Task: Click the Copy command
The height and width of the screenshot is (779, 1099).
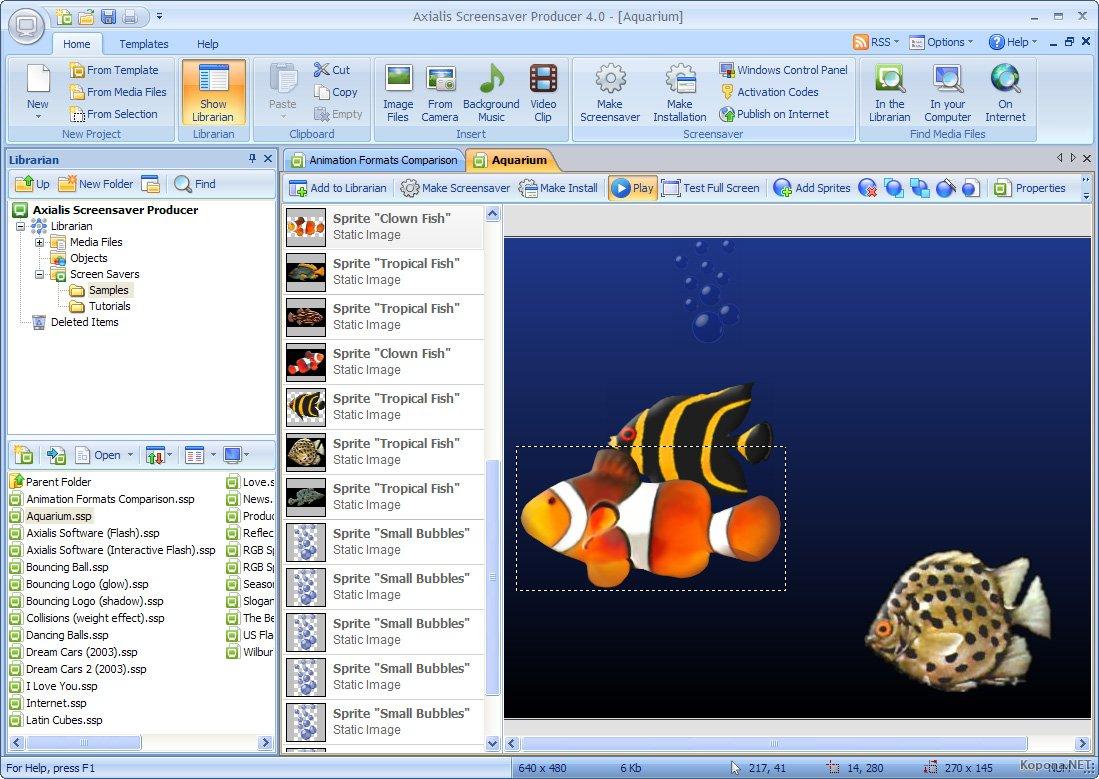Action: [336, 92]
